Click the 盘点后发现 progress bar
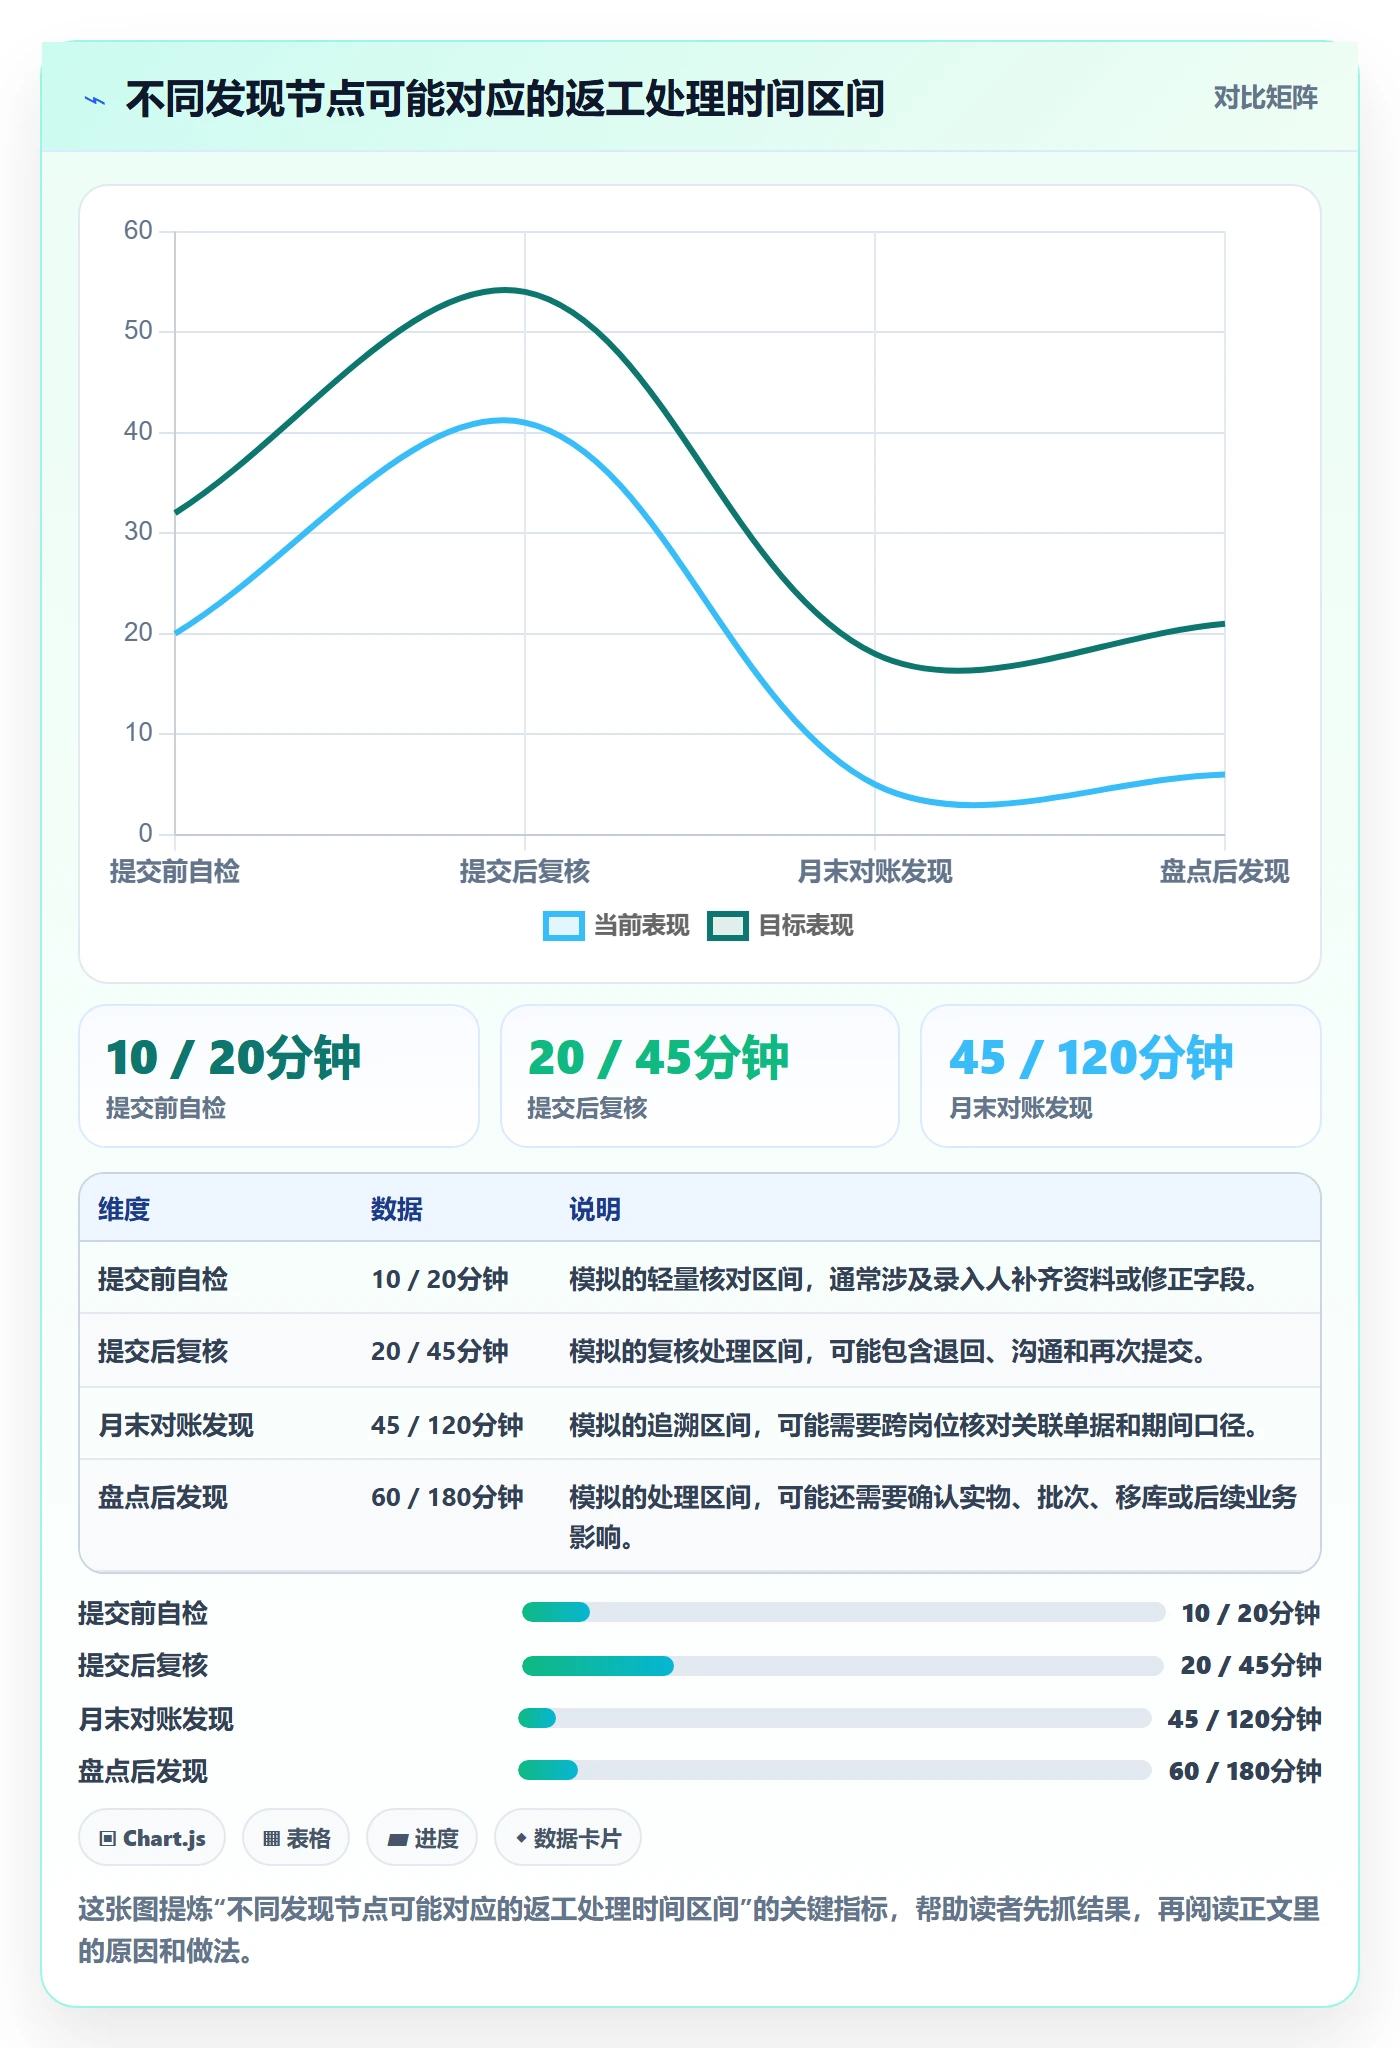Image resolution: width=1400 pixels, height=2048 pixels. (x=834, y=1770)
